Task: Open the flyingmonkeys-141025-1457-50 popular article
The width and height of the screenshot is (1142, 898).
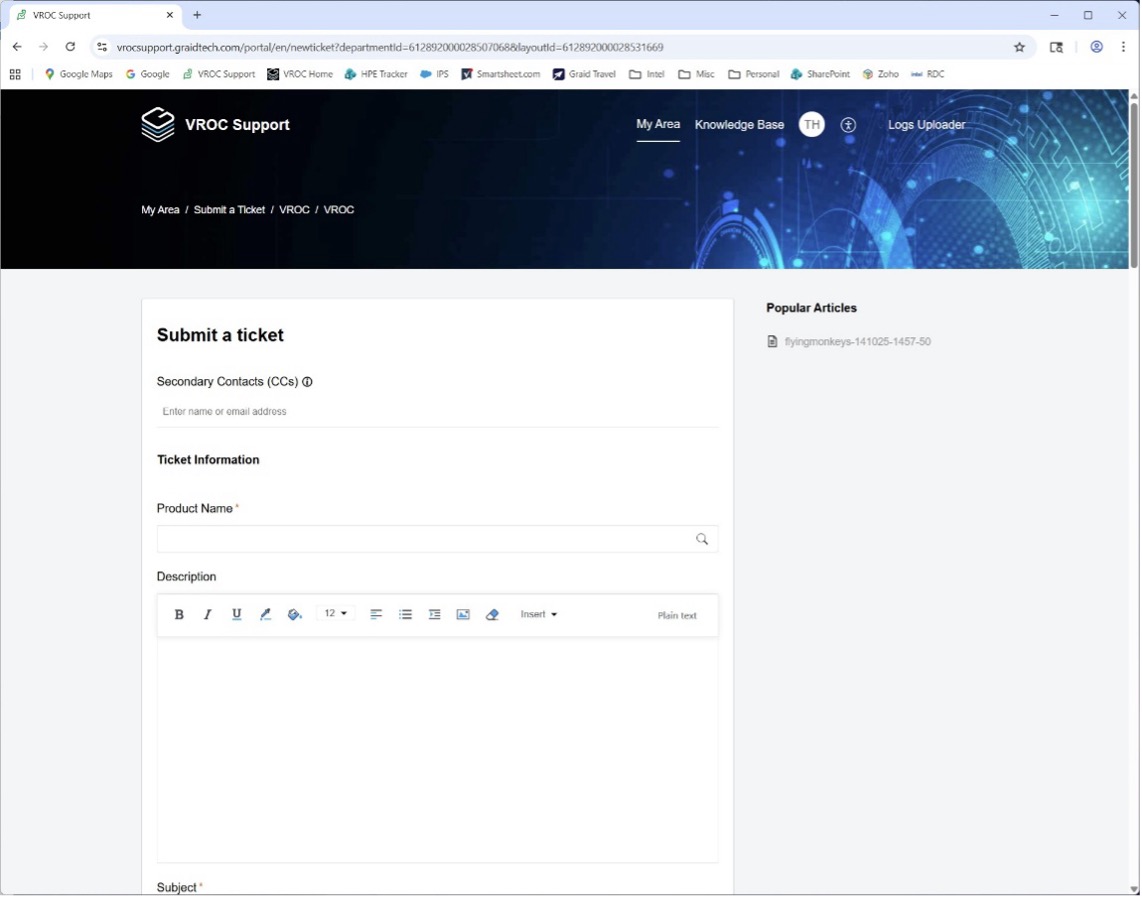Action: [857, 342]
